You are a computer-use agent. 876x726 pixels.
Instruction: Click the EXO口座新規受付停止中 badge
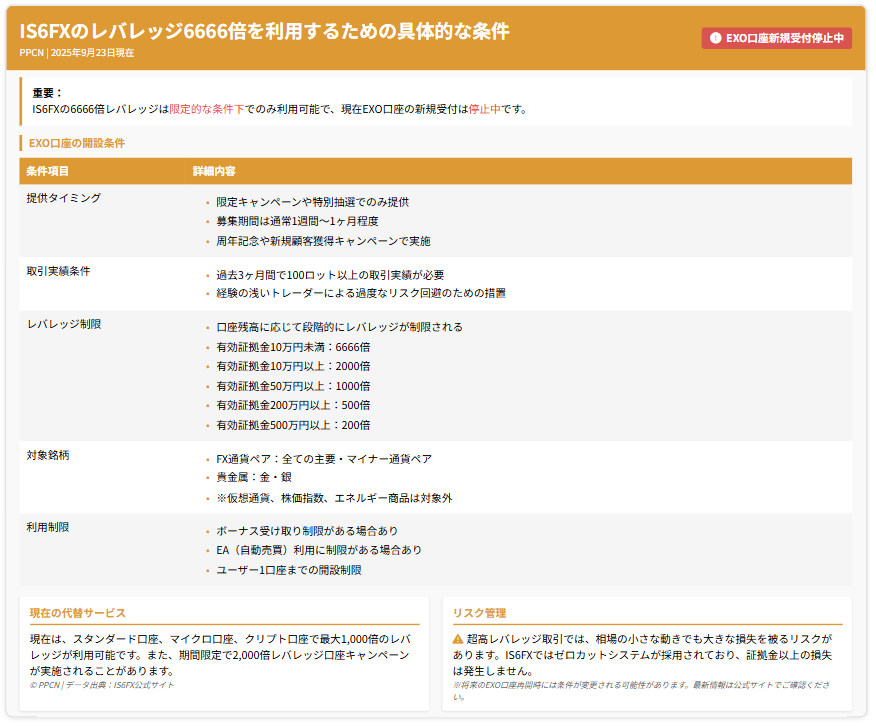click(x=776, y=38)
